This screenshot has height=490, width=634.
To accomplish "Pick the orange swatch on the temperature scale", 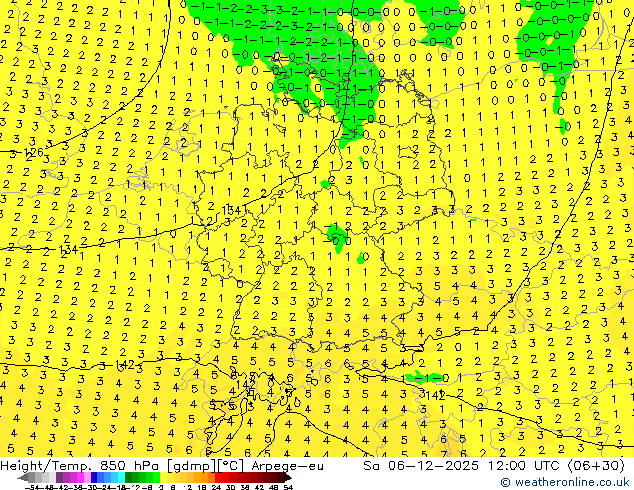I will (204, 477).
